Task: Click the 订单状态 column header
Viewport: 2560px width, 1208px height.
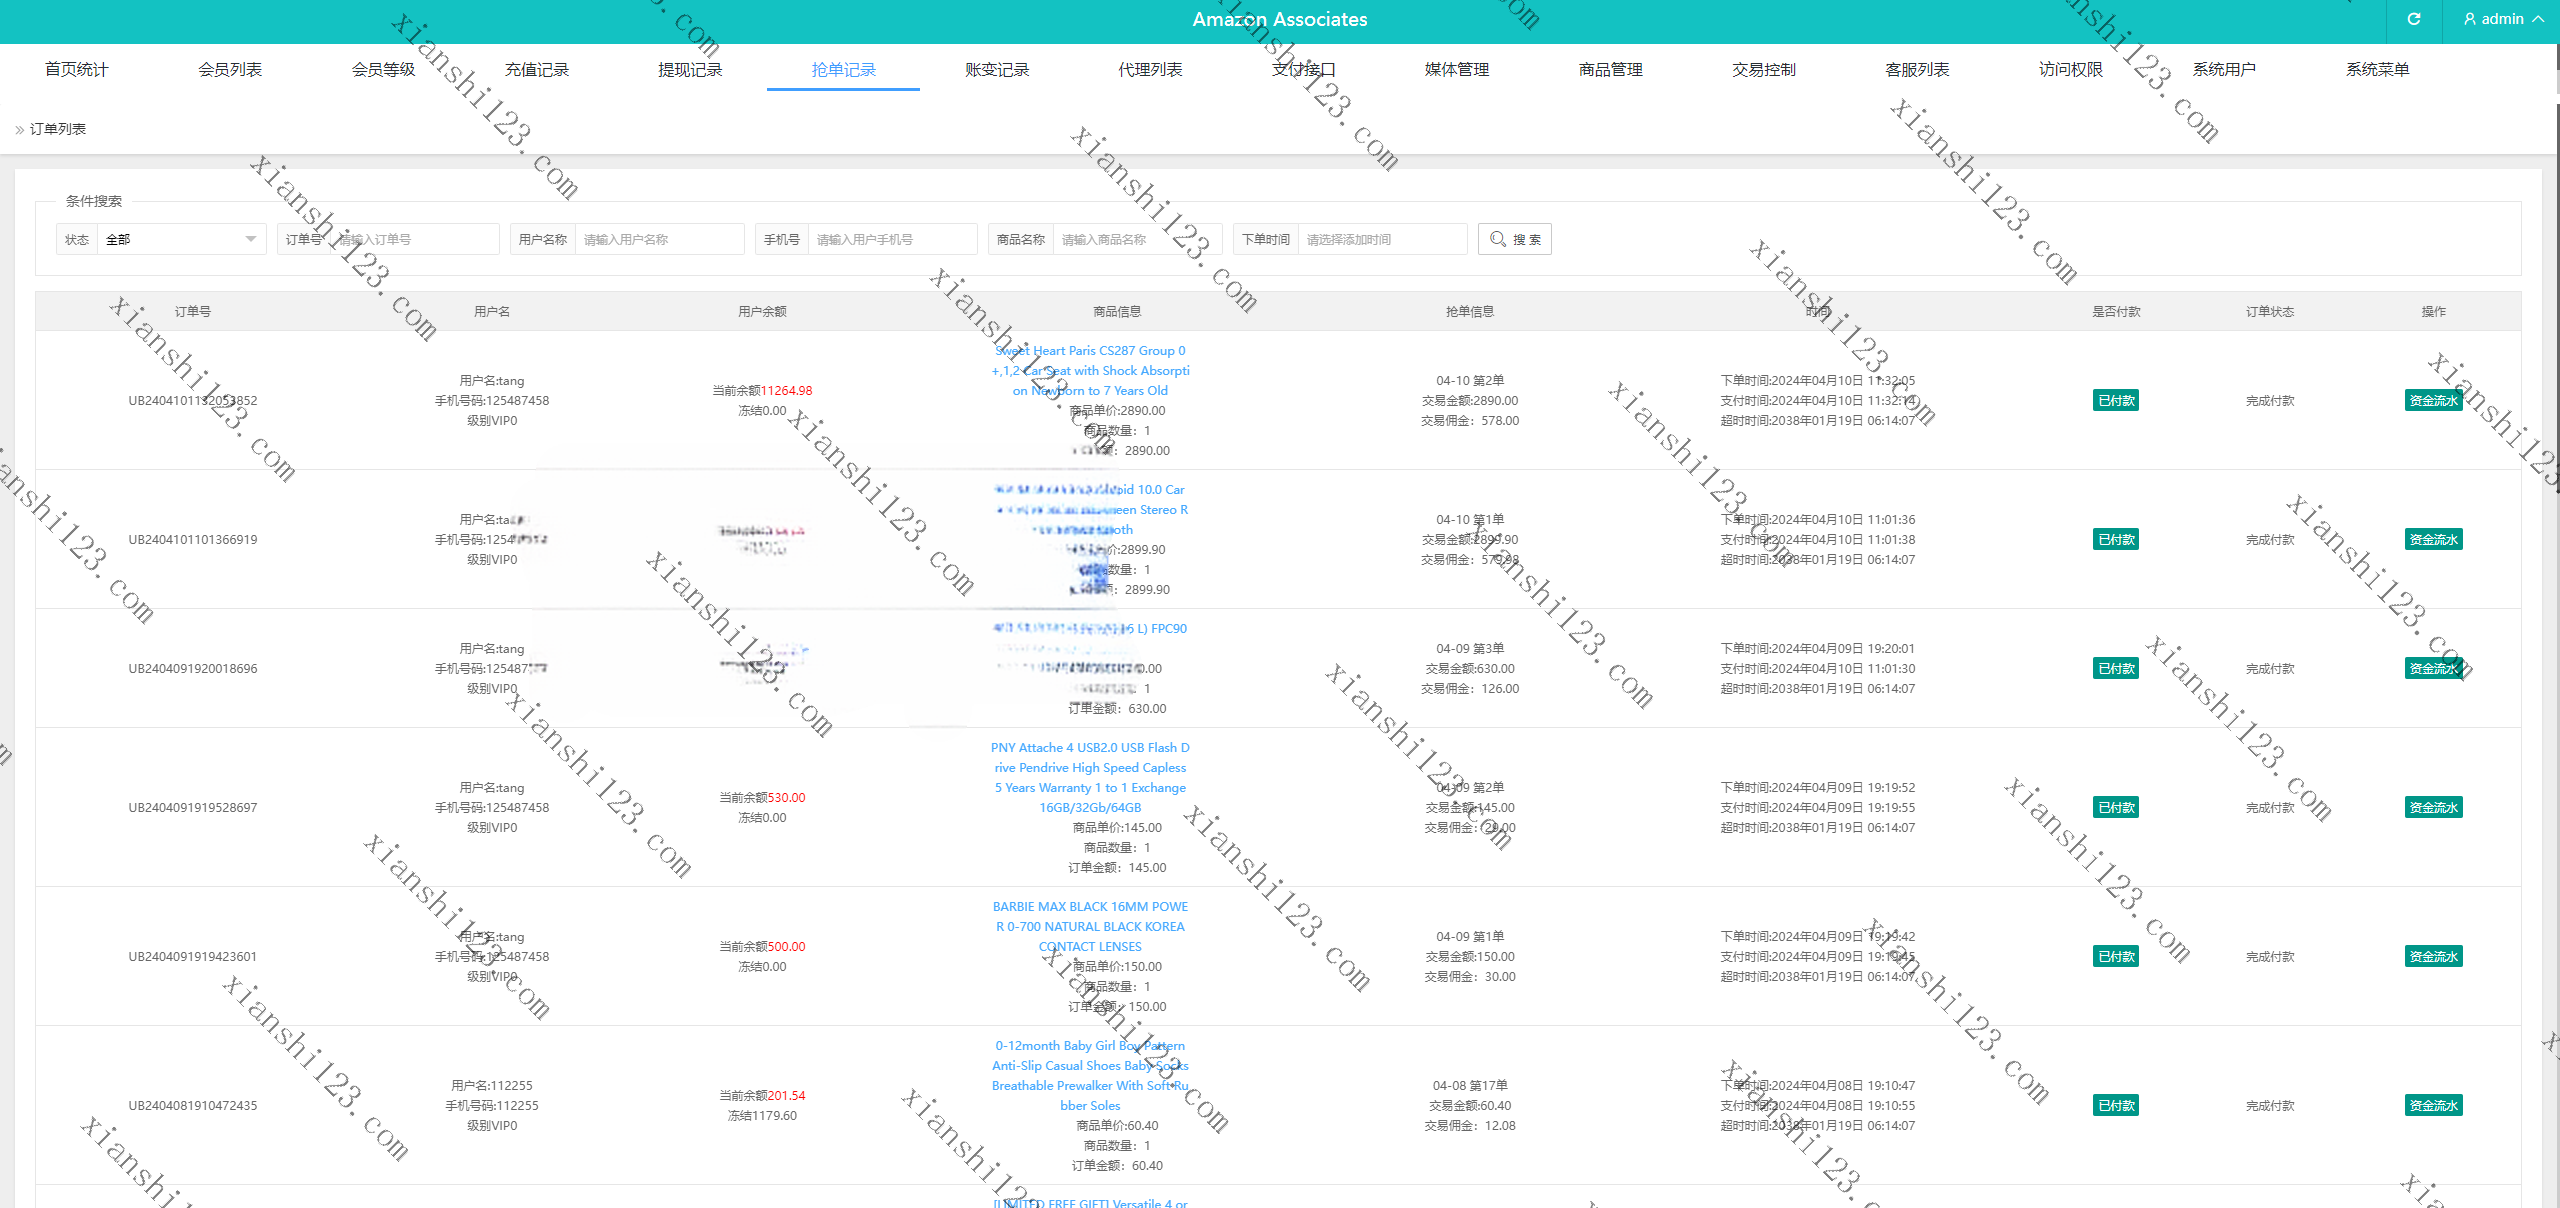Action: click(2270, 311)
